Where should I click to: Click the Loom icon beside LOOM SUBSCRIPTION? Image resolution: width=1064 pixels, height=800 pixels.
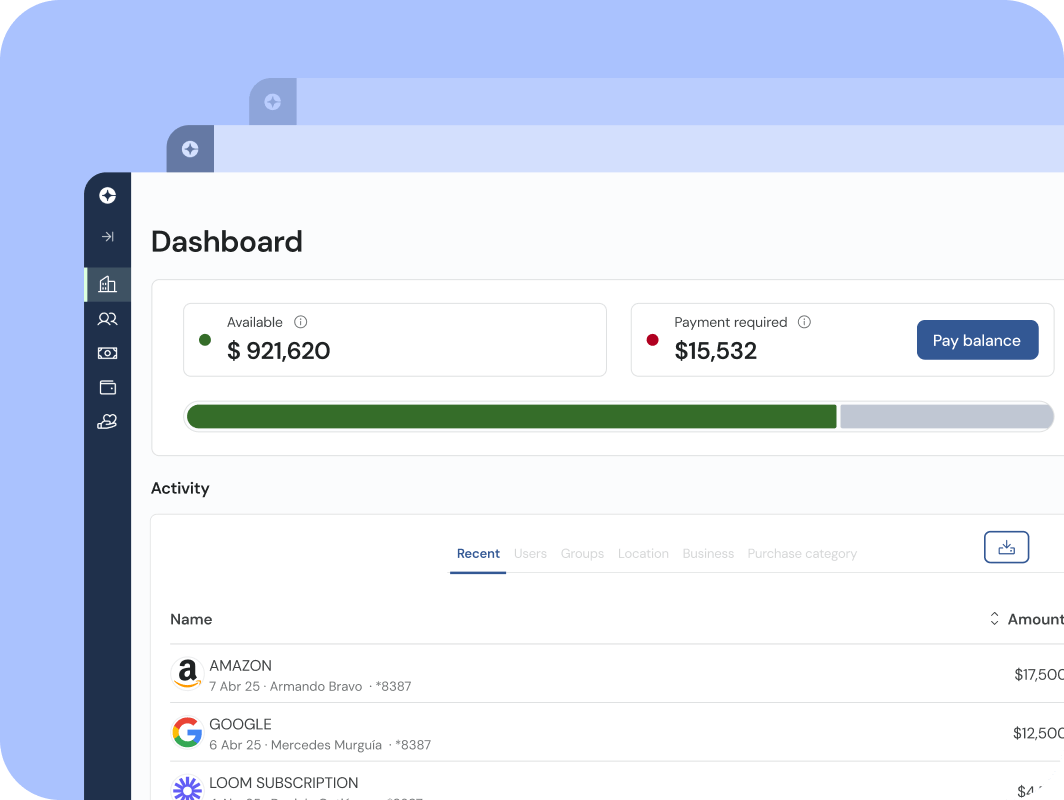click(186, 789)
